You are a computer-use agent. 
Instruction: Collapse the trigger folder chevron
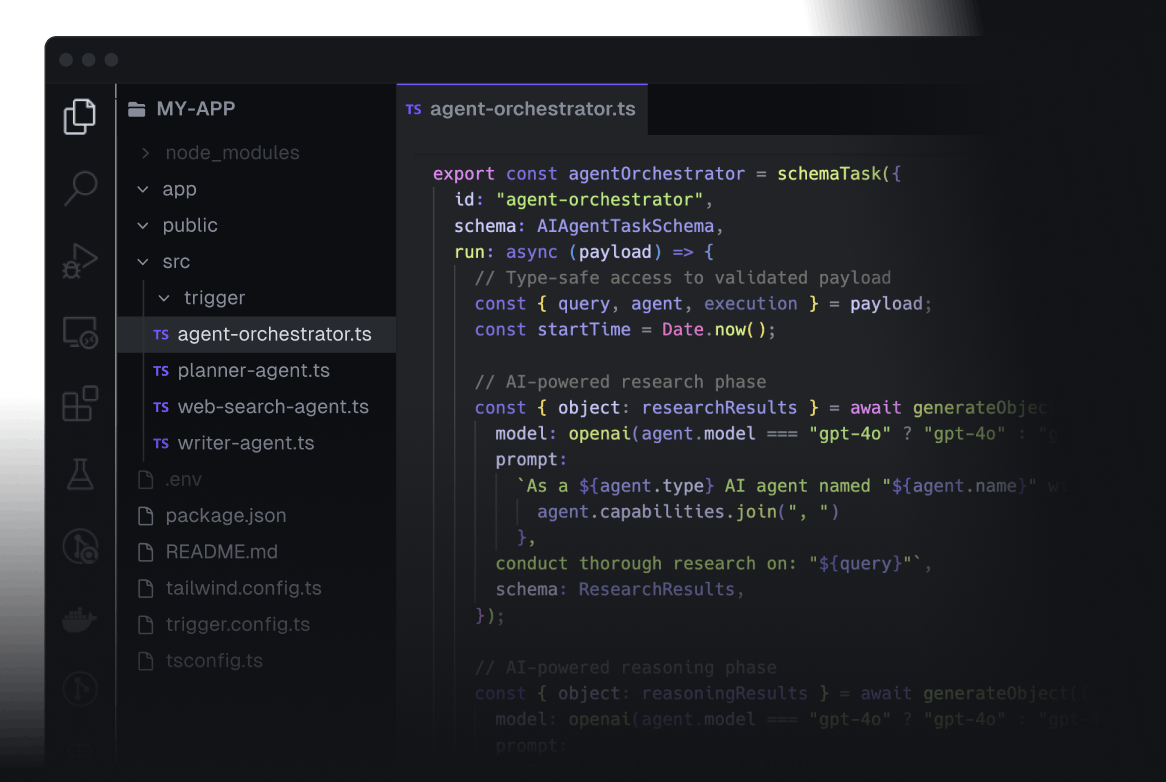[x=164, y=298]
